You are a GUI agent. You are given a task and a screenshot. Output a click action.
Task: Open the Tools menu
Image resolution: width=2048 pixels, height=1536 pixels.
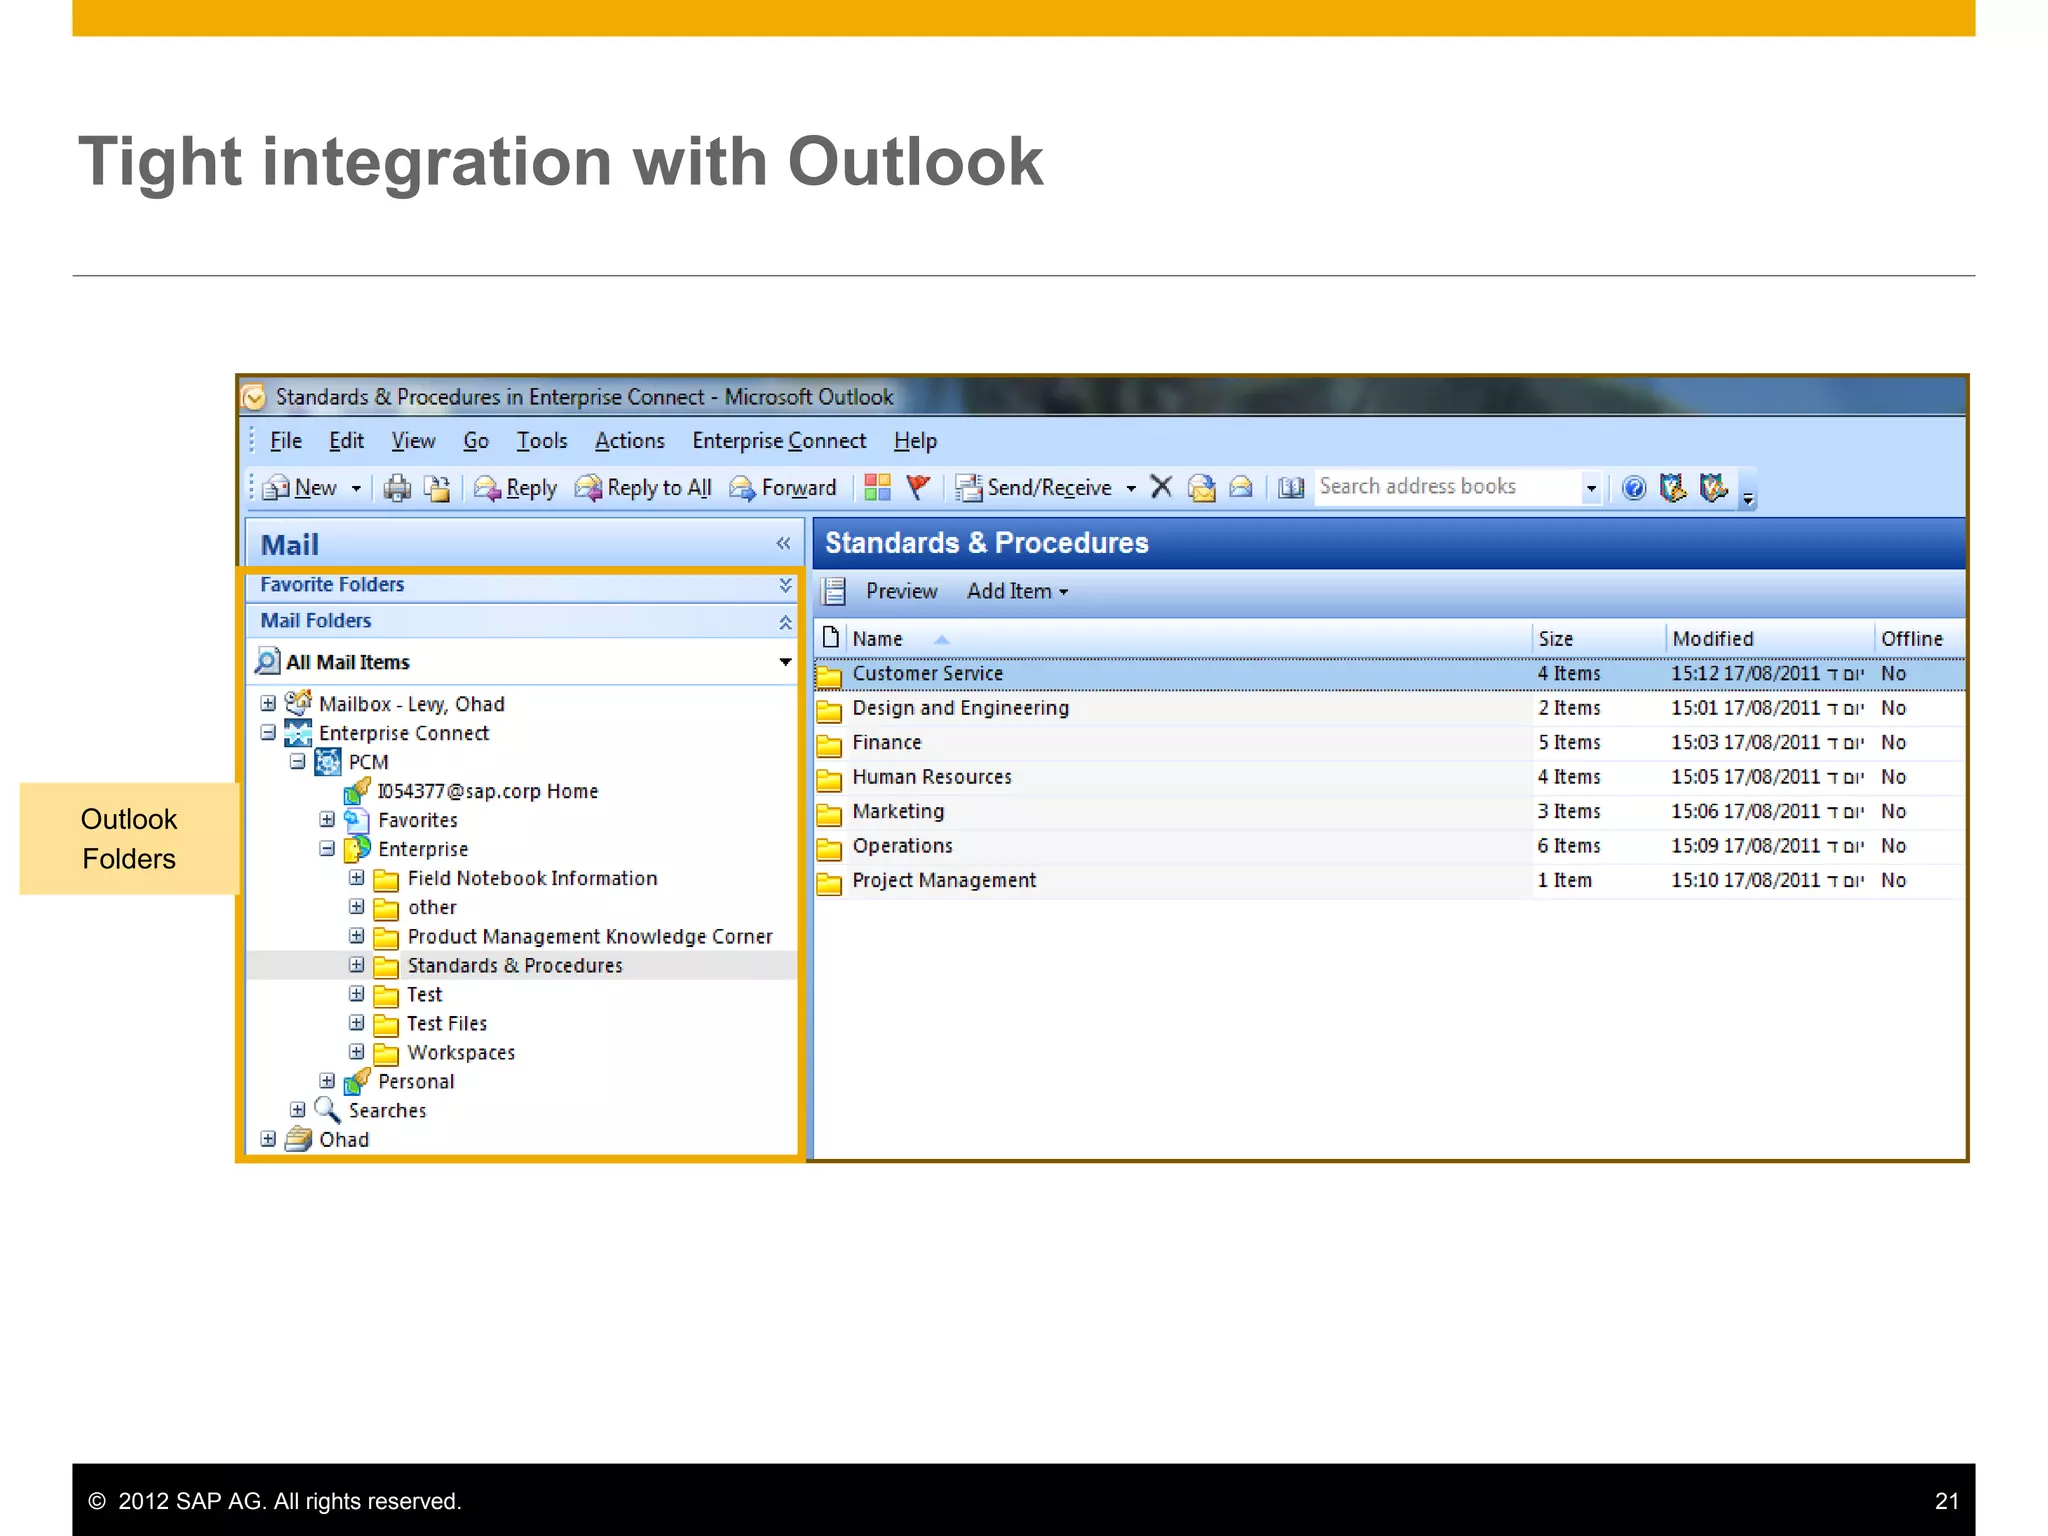pyautogui.click(x=542, y=441)
